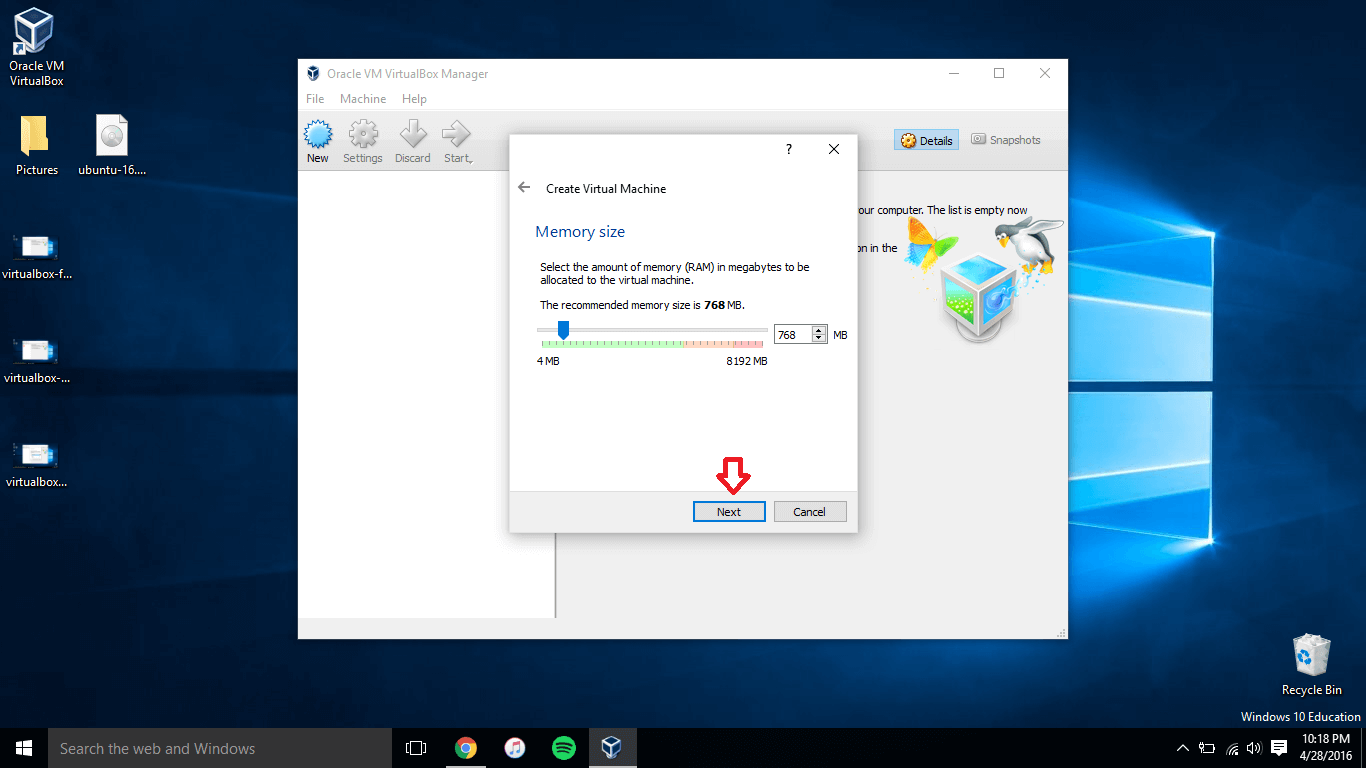Select the Pictures folder on the desktop

[x=37, y=145]
